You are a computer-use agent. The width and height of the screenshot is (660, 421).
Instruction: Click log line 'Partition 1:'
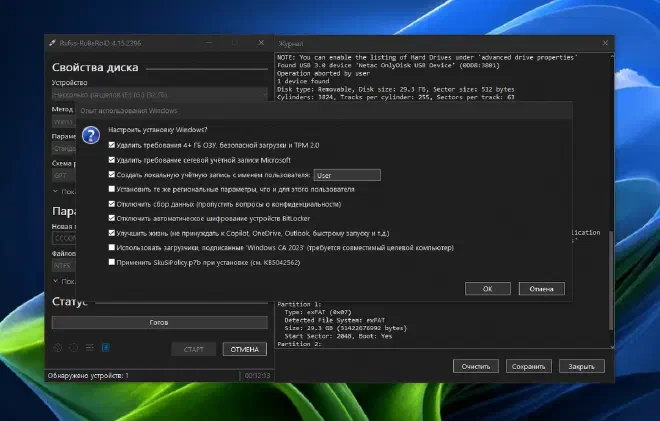pyautogui.click(x=299, y=304)
